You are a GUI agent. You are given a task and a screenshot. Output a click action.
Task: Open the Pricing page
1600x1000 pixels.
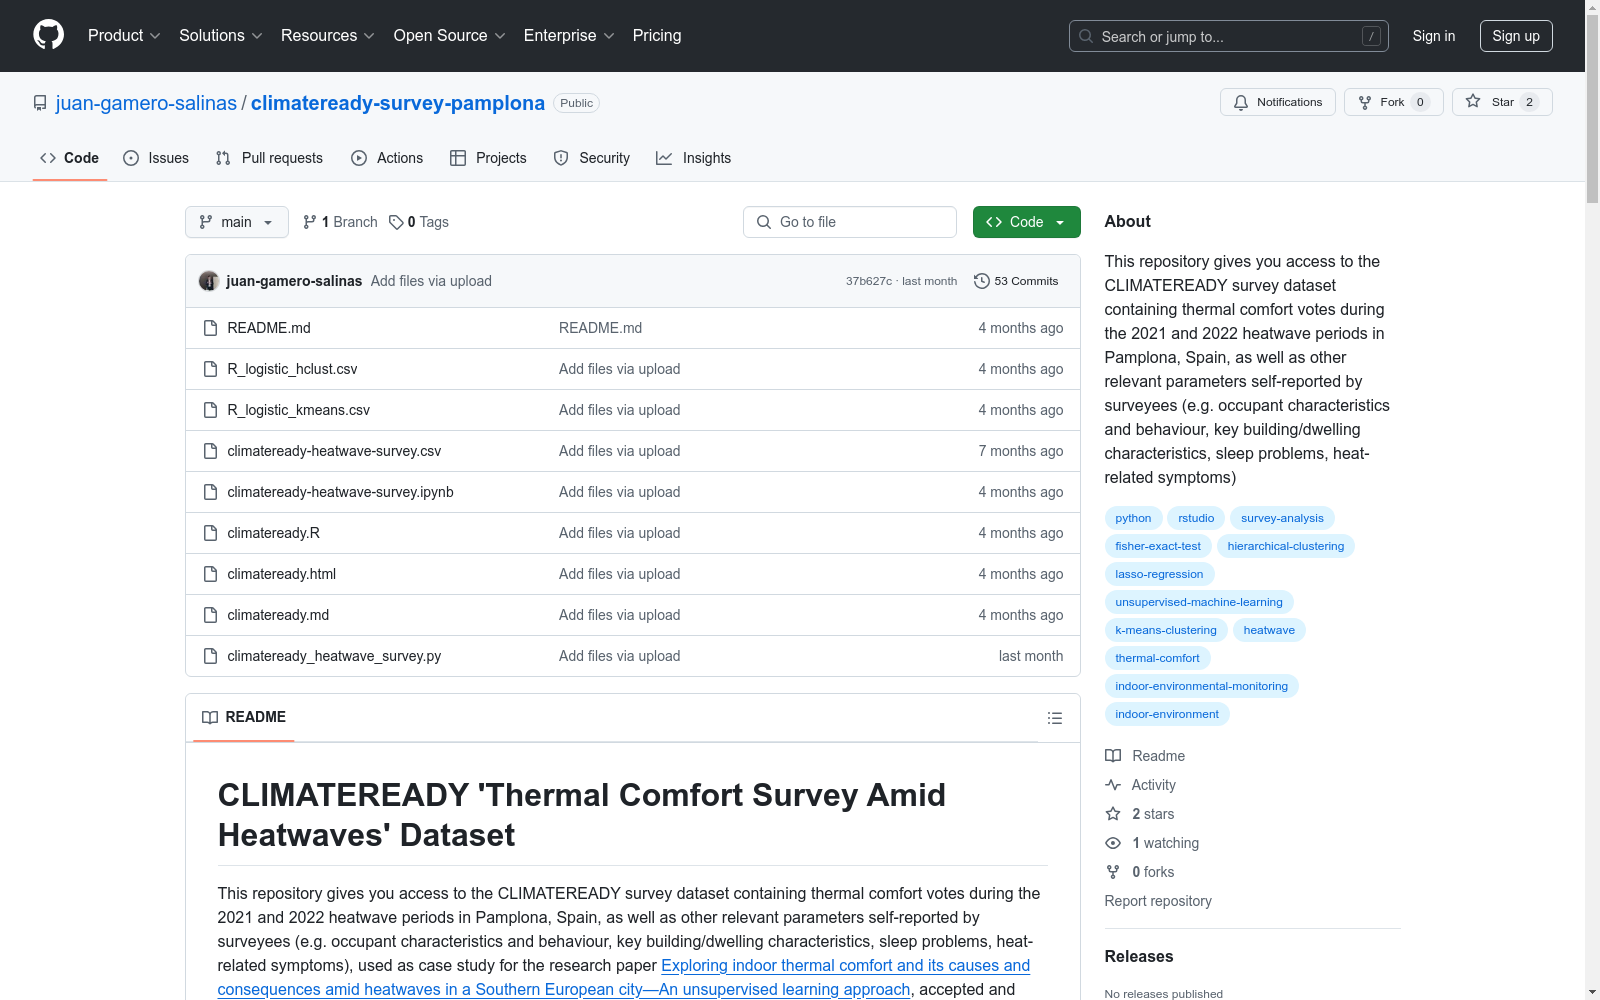(657, 36)
